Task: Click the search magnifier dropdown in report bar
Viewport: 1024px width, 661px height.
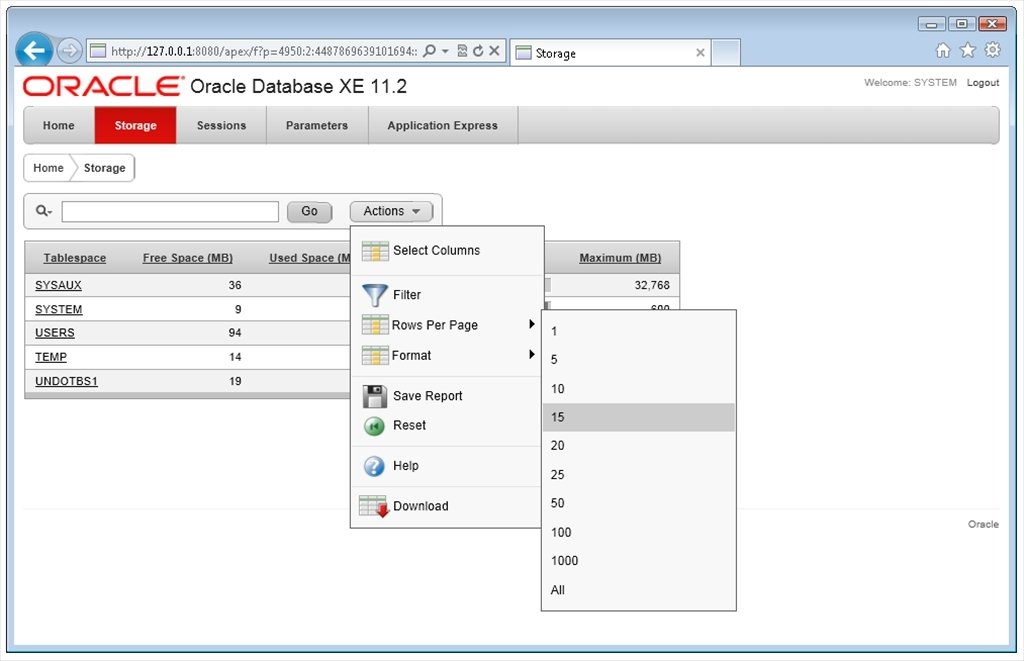Action: tap(43, 211)
